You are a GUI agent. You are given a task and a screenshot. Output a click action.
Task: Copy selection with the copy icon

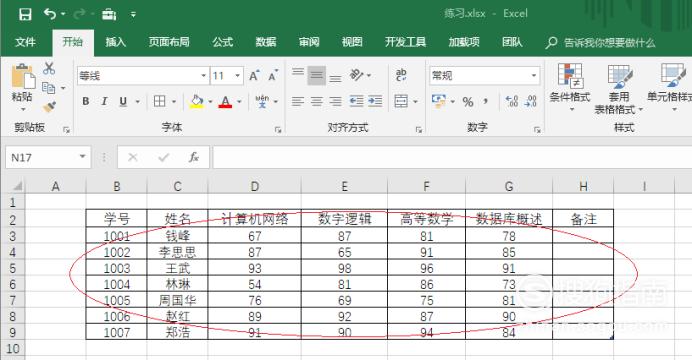[x=49, y=88]
